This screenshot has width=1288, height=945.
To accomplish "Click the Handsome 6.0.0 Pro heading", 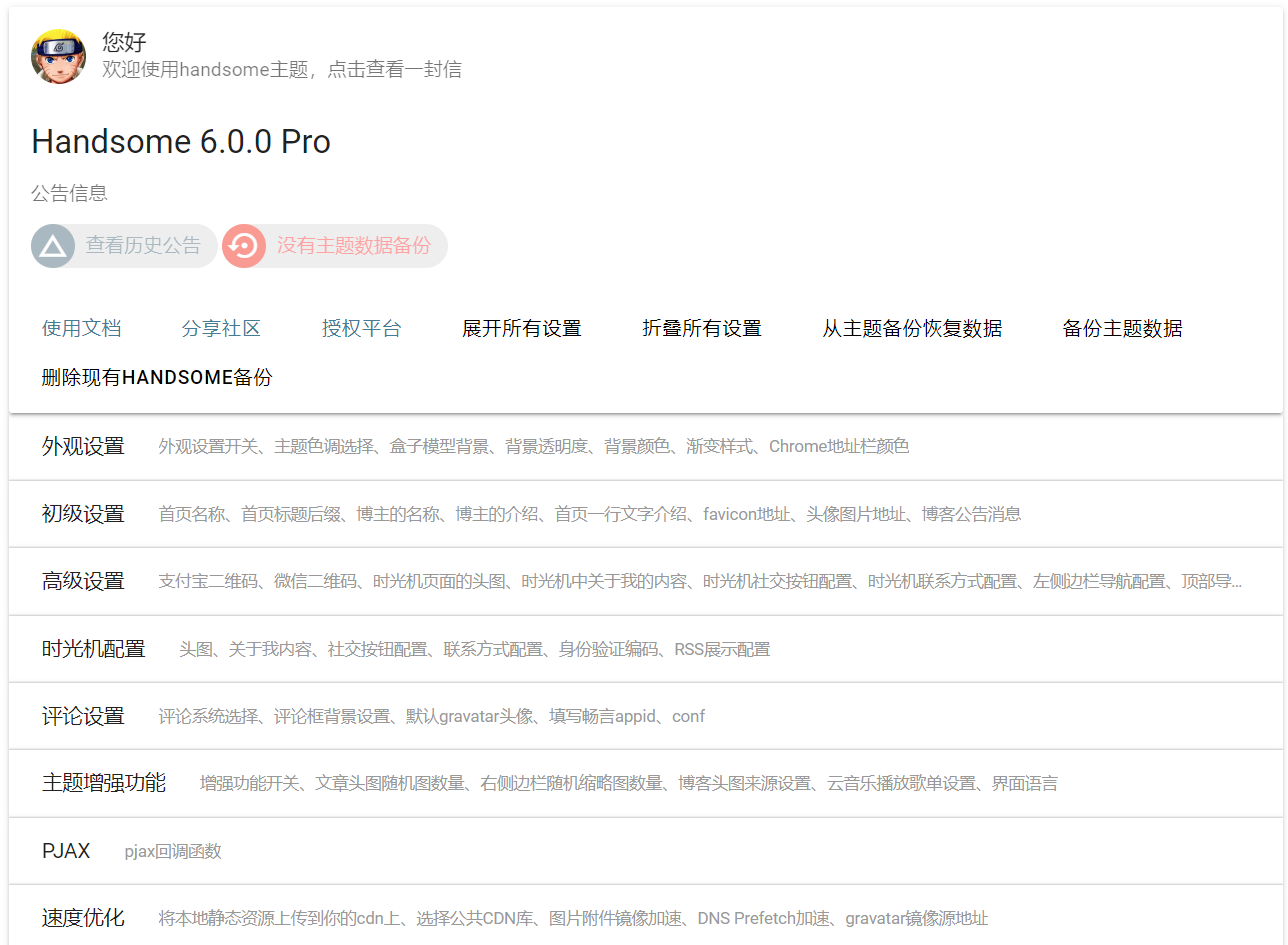I will pos(181,142).
